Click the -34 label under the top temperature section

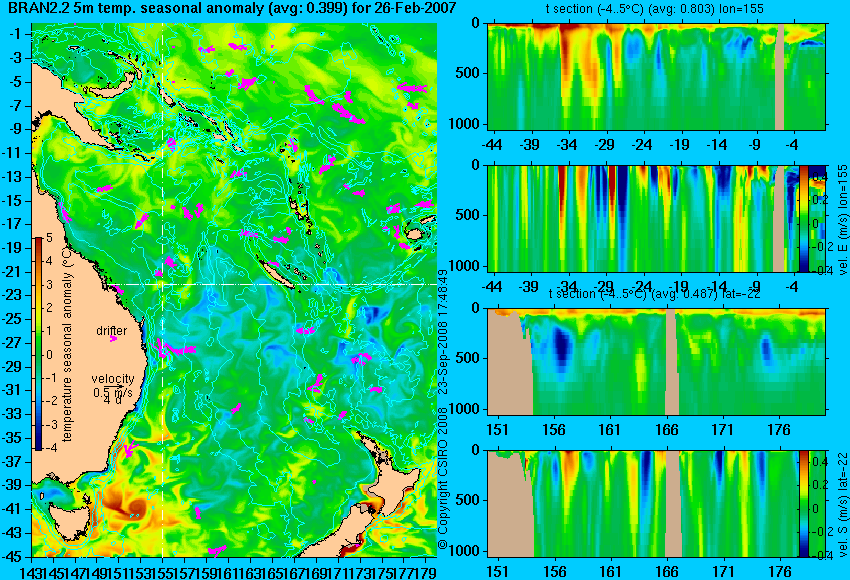[x=567, y=145]
